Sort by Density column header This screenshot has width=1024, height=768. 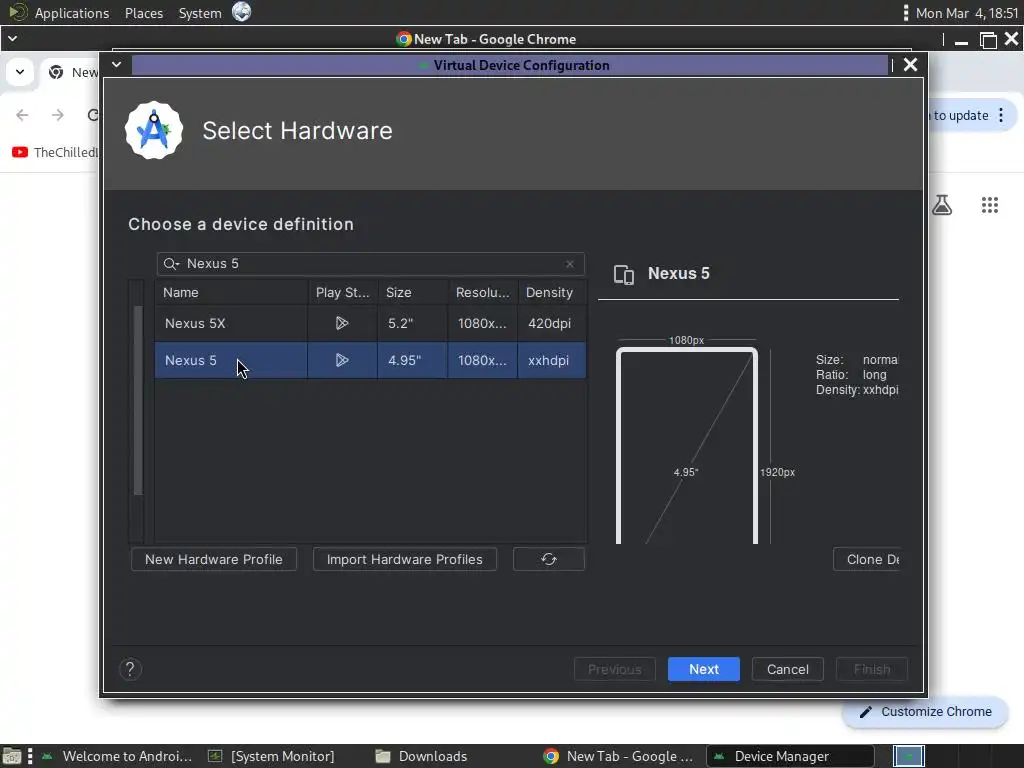[x=552, y=293]
